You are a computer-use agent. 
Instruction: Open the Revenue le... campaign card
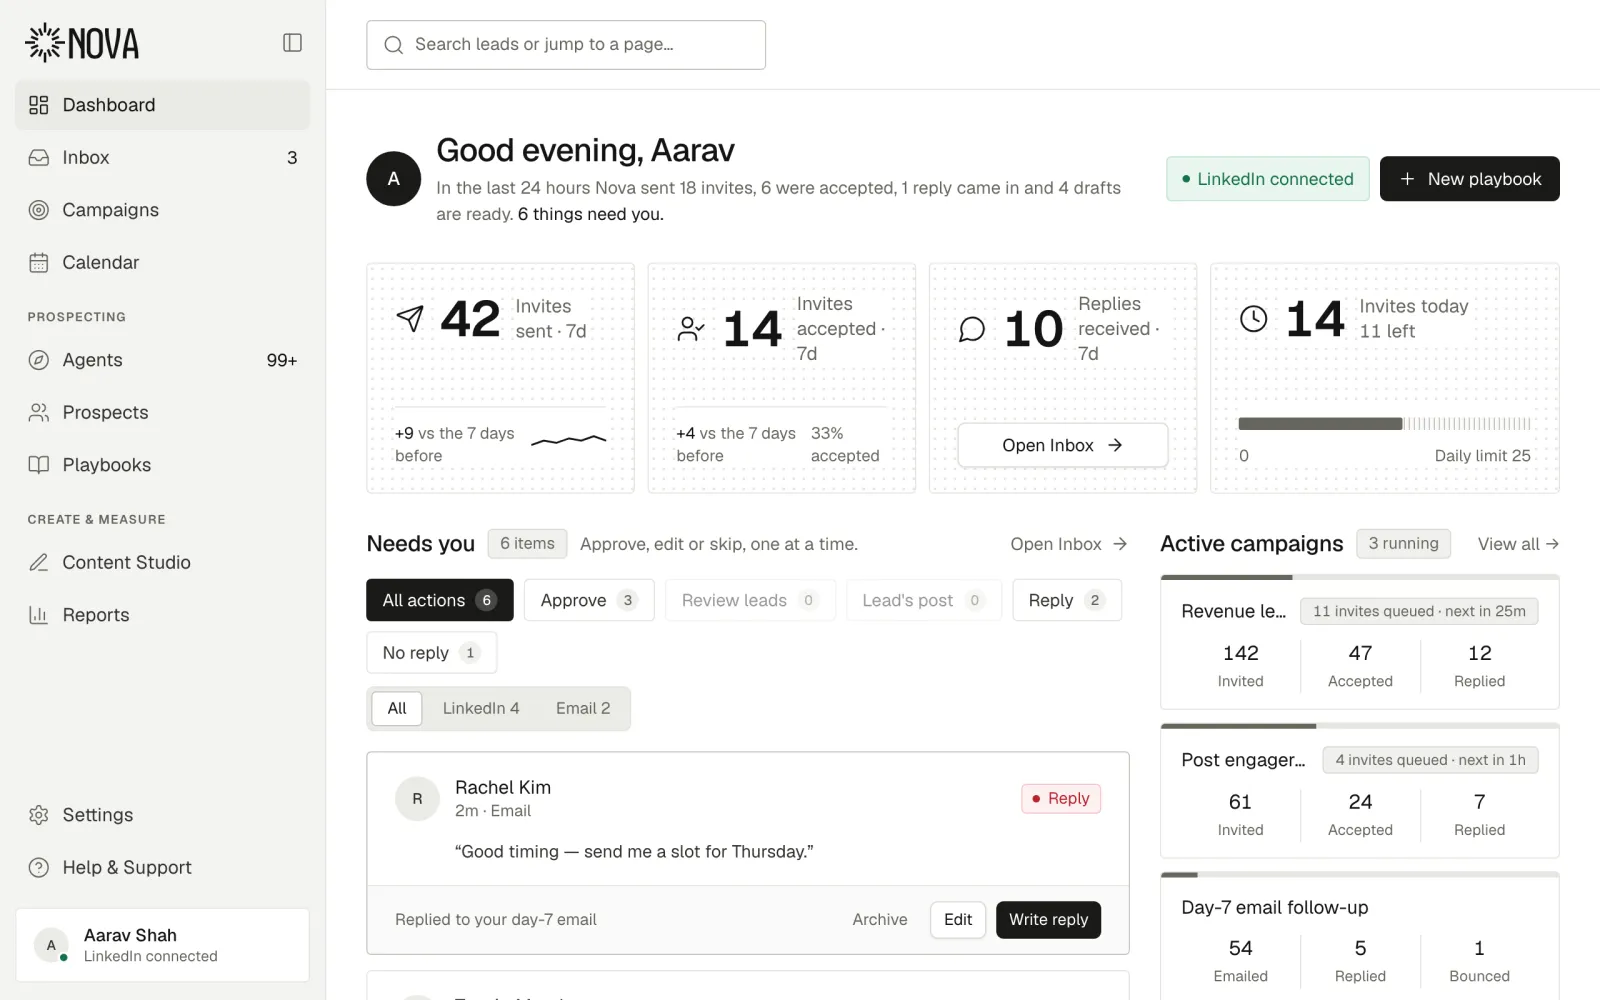click(x=1360, y=643)
